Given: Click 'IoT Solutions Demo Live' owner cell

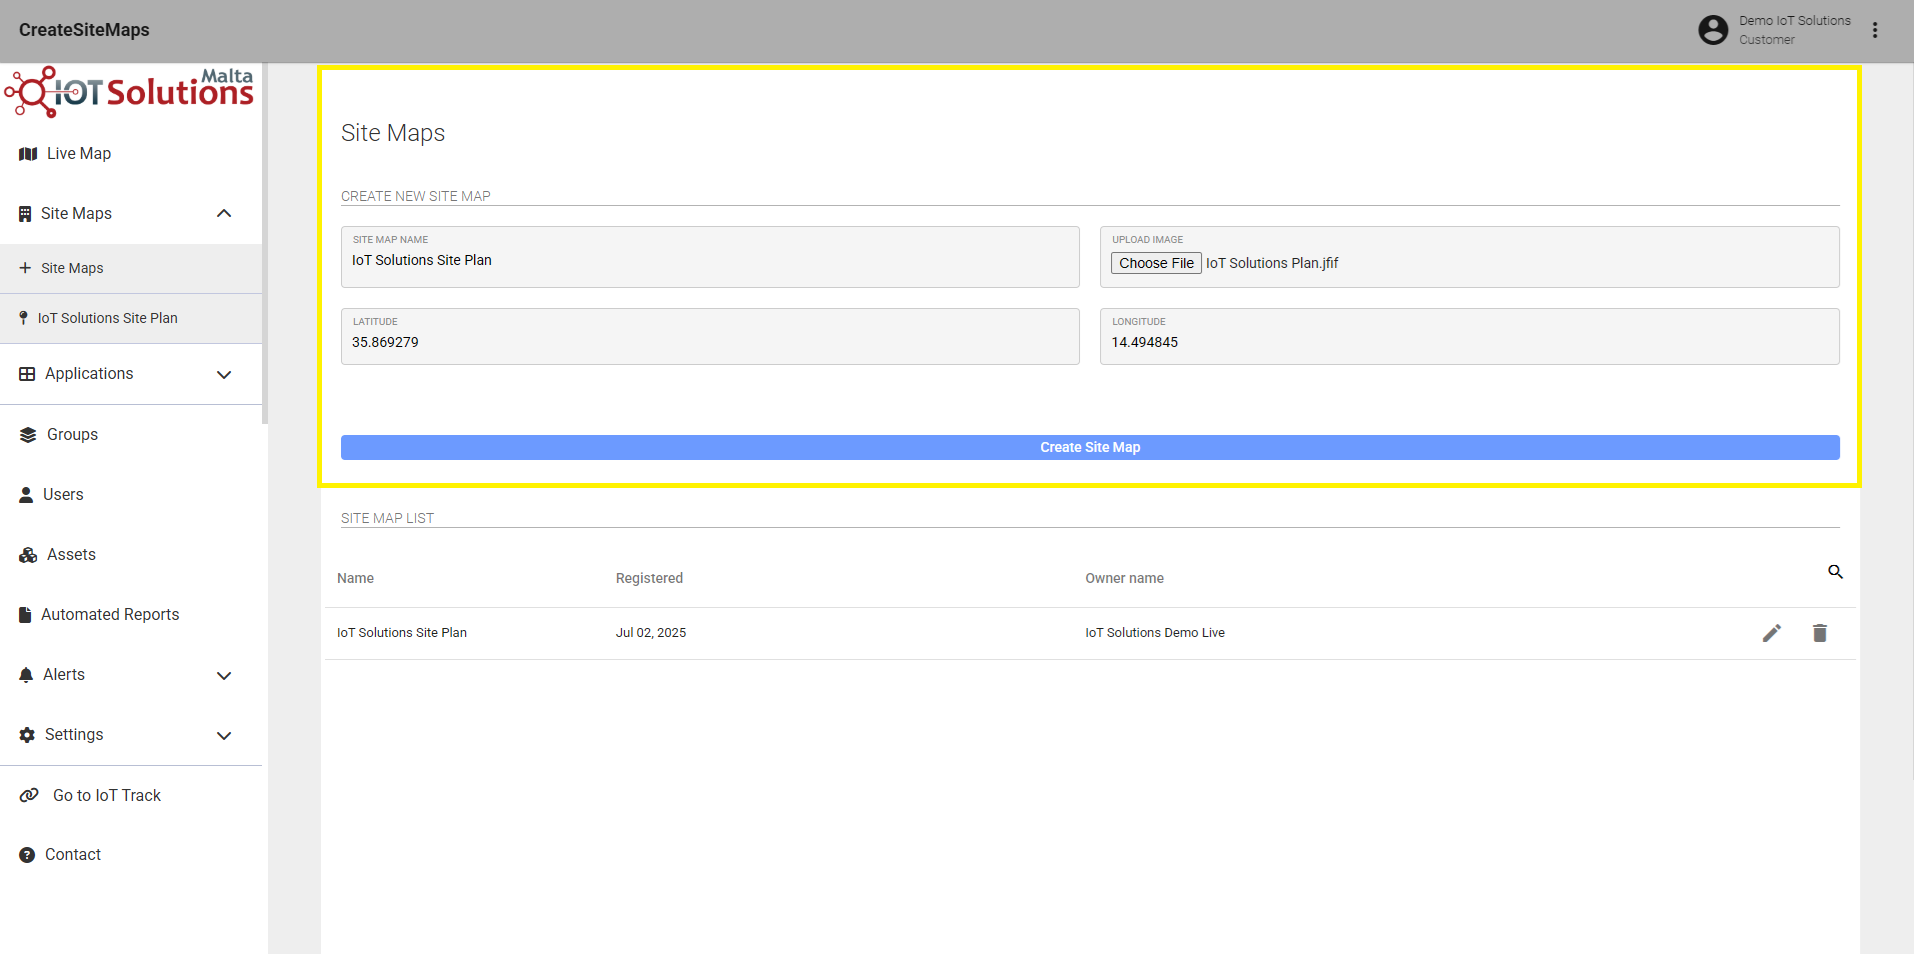Looking at the screenshot, I should point(1155,633).
